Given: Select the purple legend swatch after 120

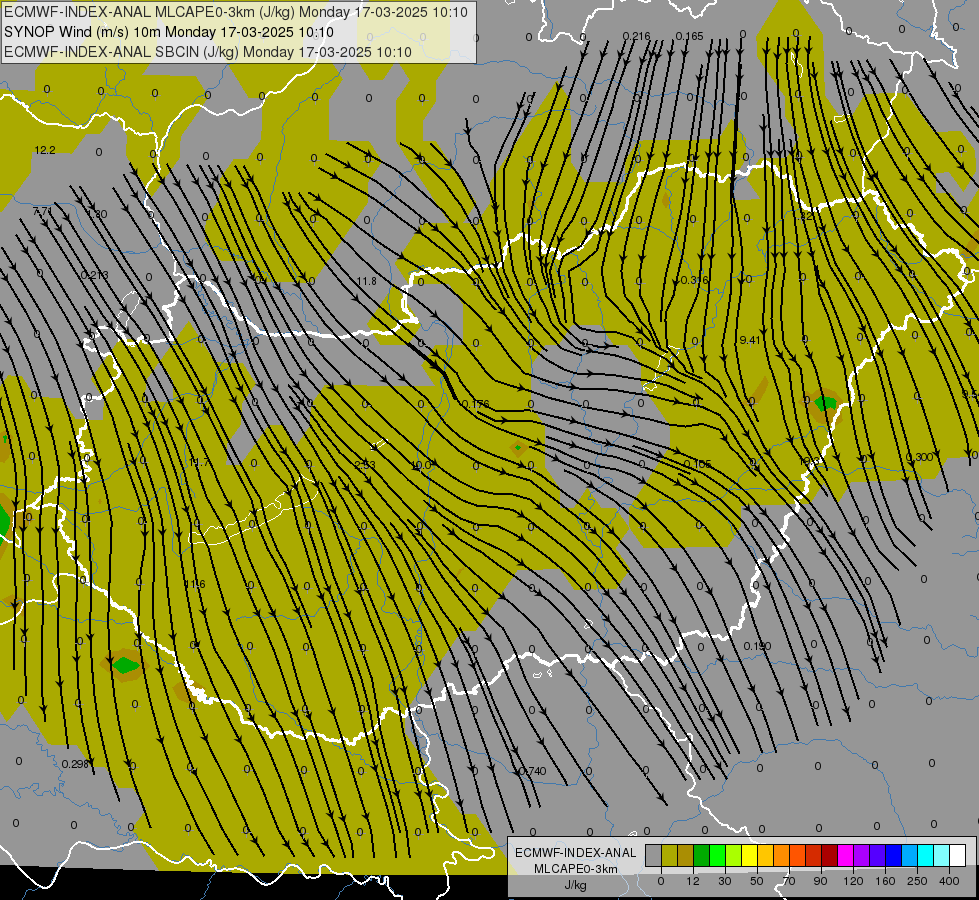Looking at the screenshot, I should click(x=862, y=855).
